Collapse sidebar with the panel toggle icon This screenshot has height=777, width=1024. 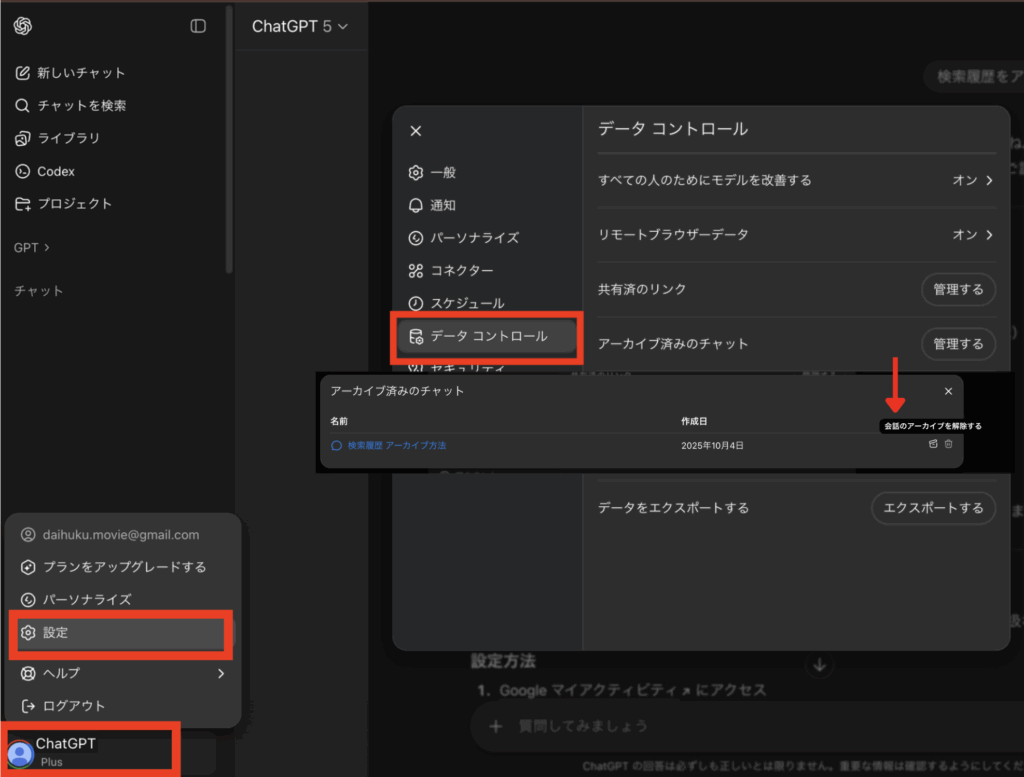198,26
